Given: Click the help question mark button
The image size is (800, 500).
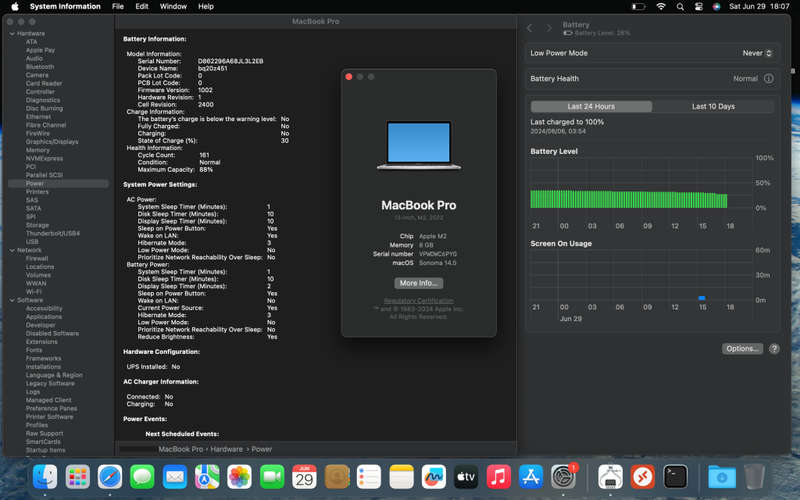Looking at the screenshot, I should point(774,348).
